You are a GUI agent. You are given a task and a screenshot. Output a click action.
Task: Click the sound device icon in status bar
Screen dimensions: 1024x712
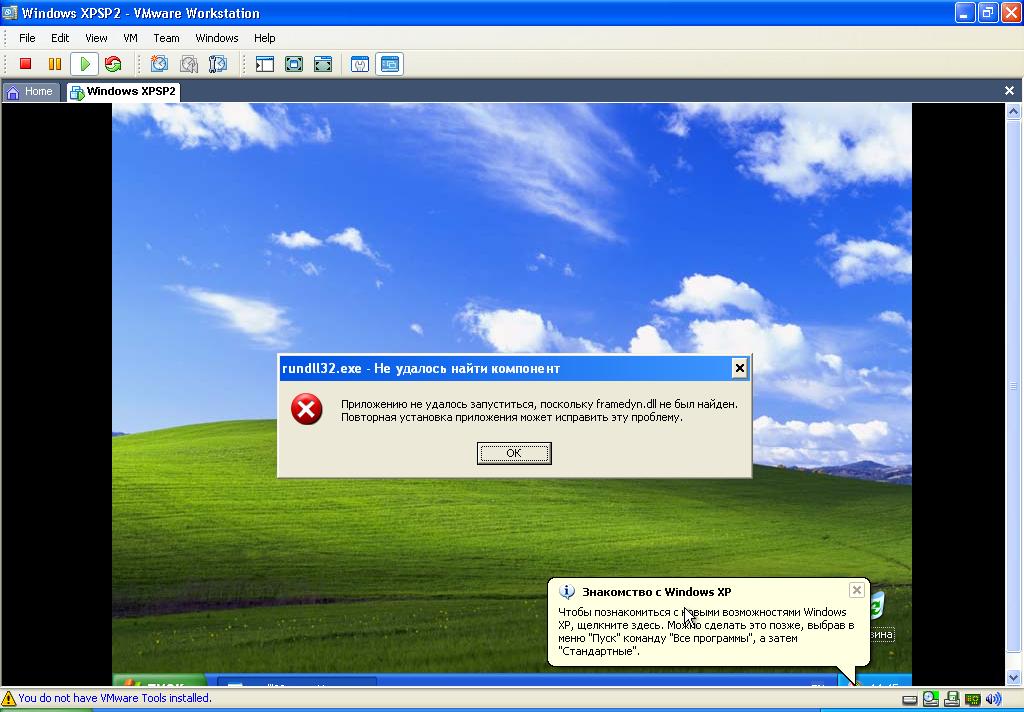[993, 699]
